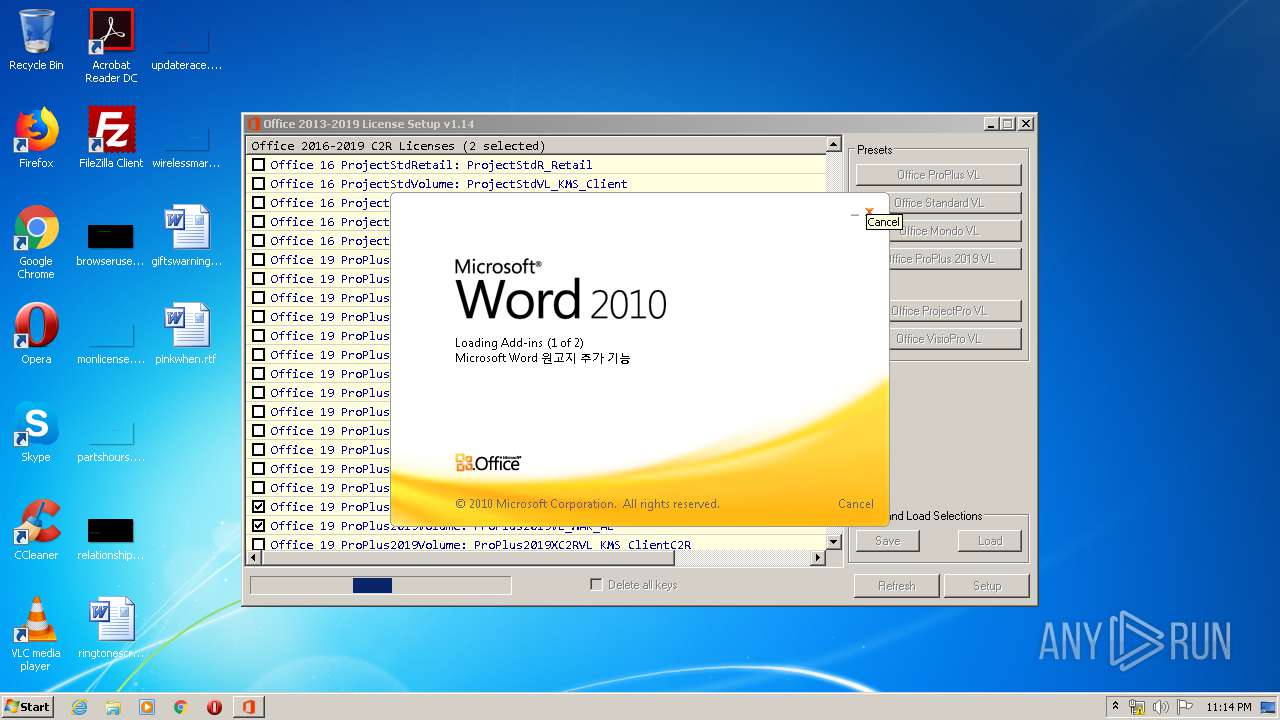The height and width of the screenshot is (720, 1280).
Task: Click the Office Standard VL preset button
Action: click(938, 203)
